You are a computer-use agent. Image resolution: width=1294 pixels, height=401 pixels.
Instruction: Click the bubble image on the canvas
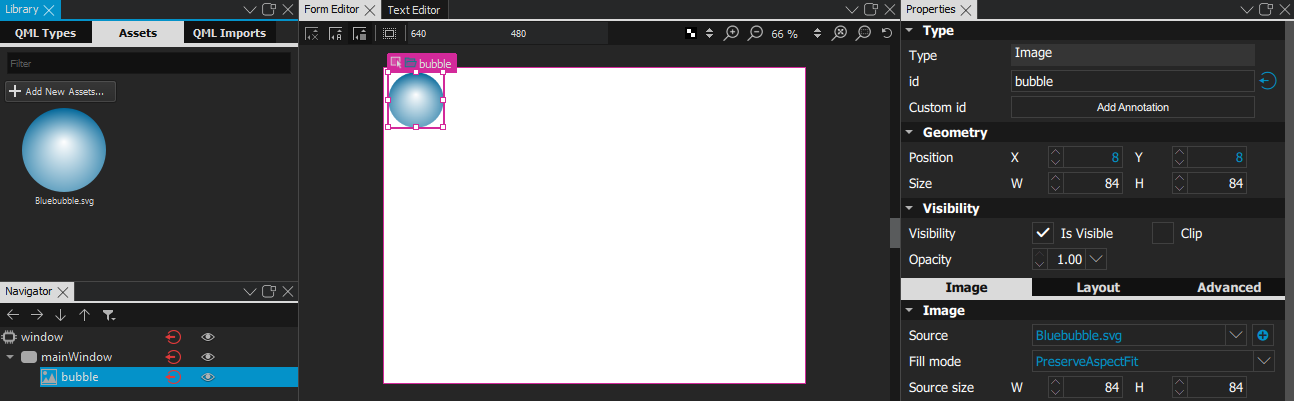(x=416, y=100)
